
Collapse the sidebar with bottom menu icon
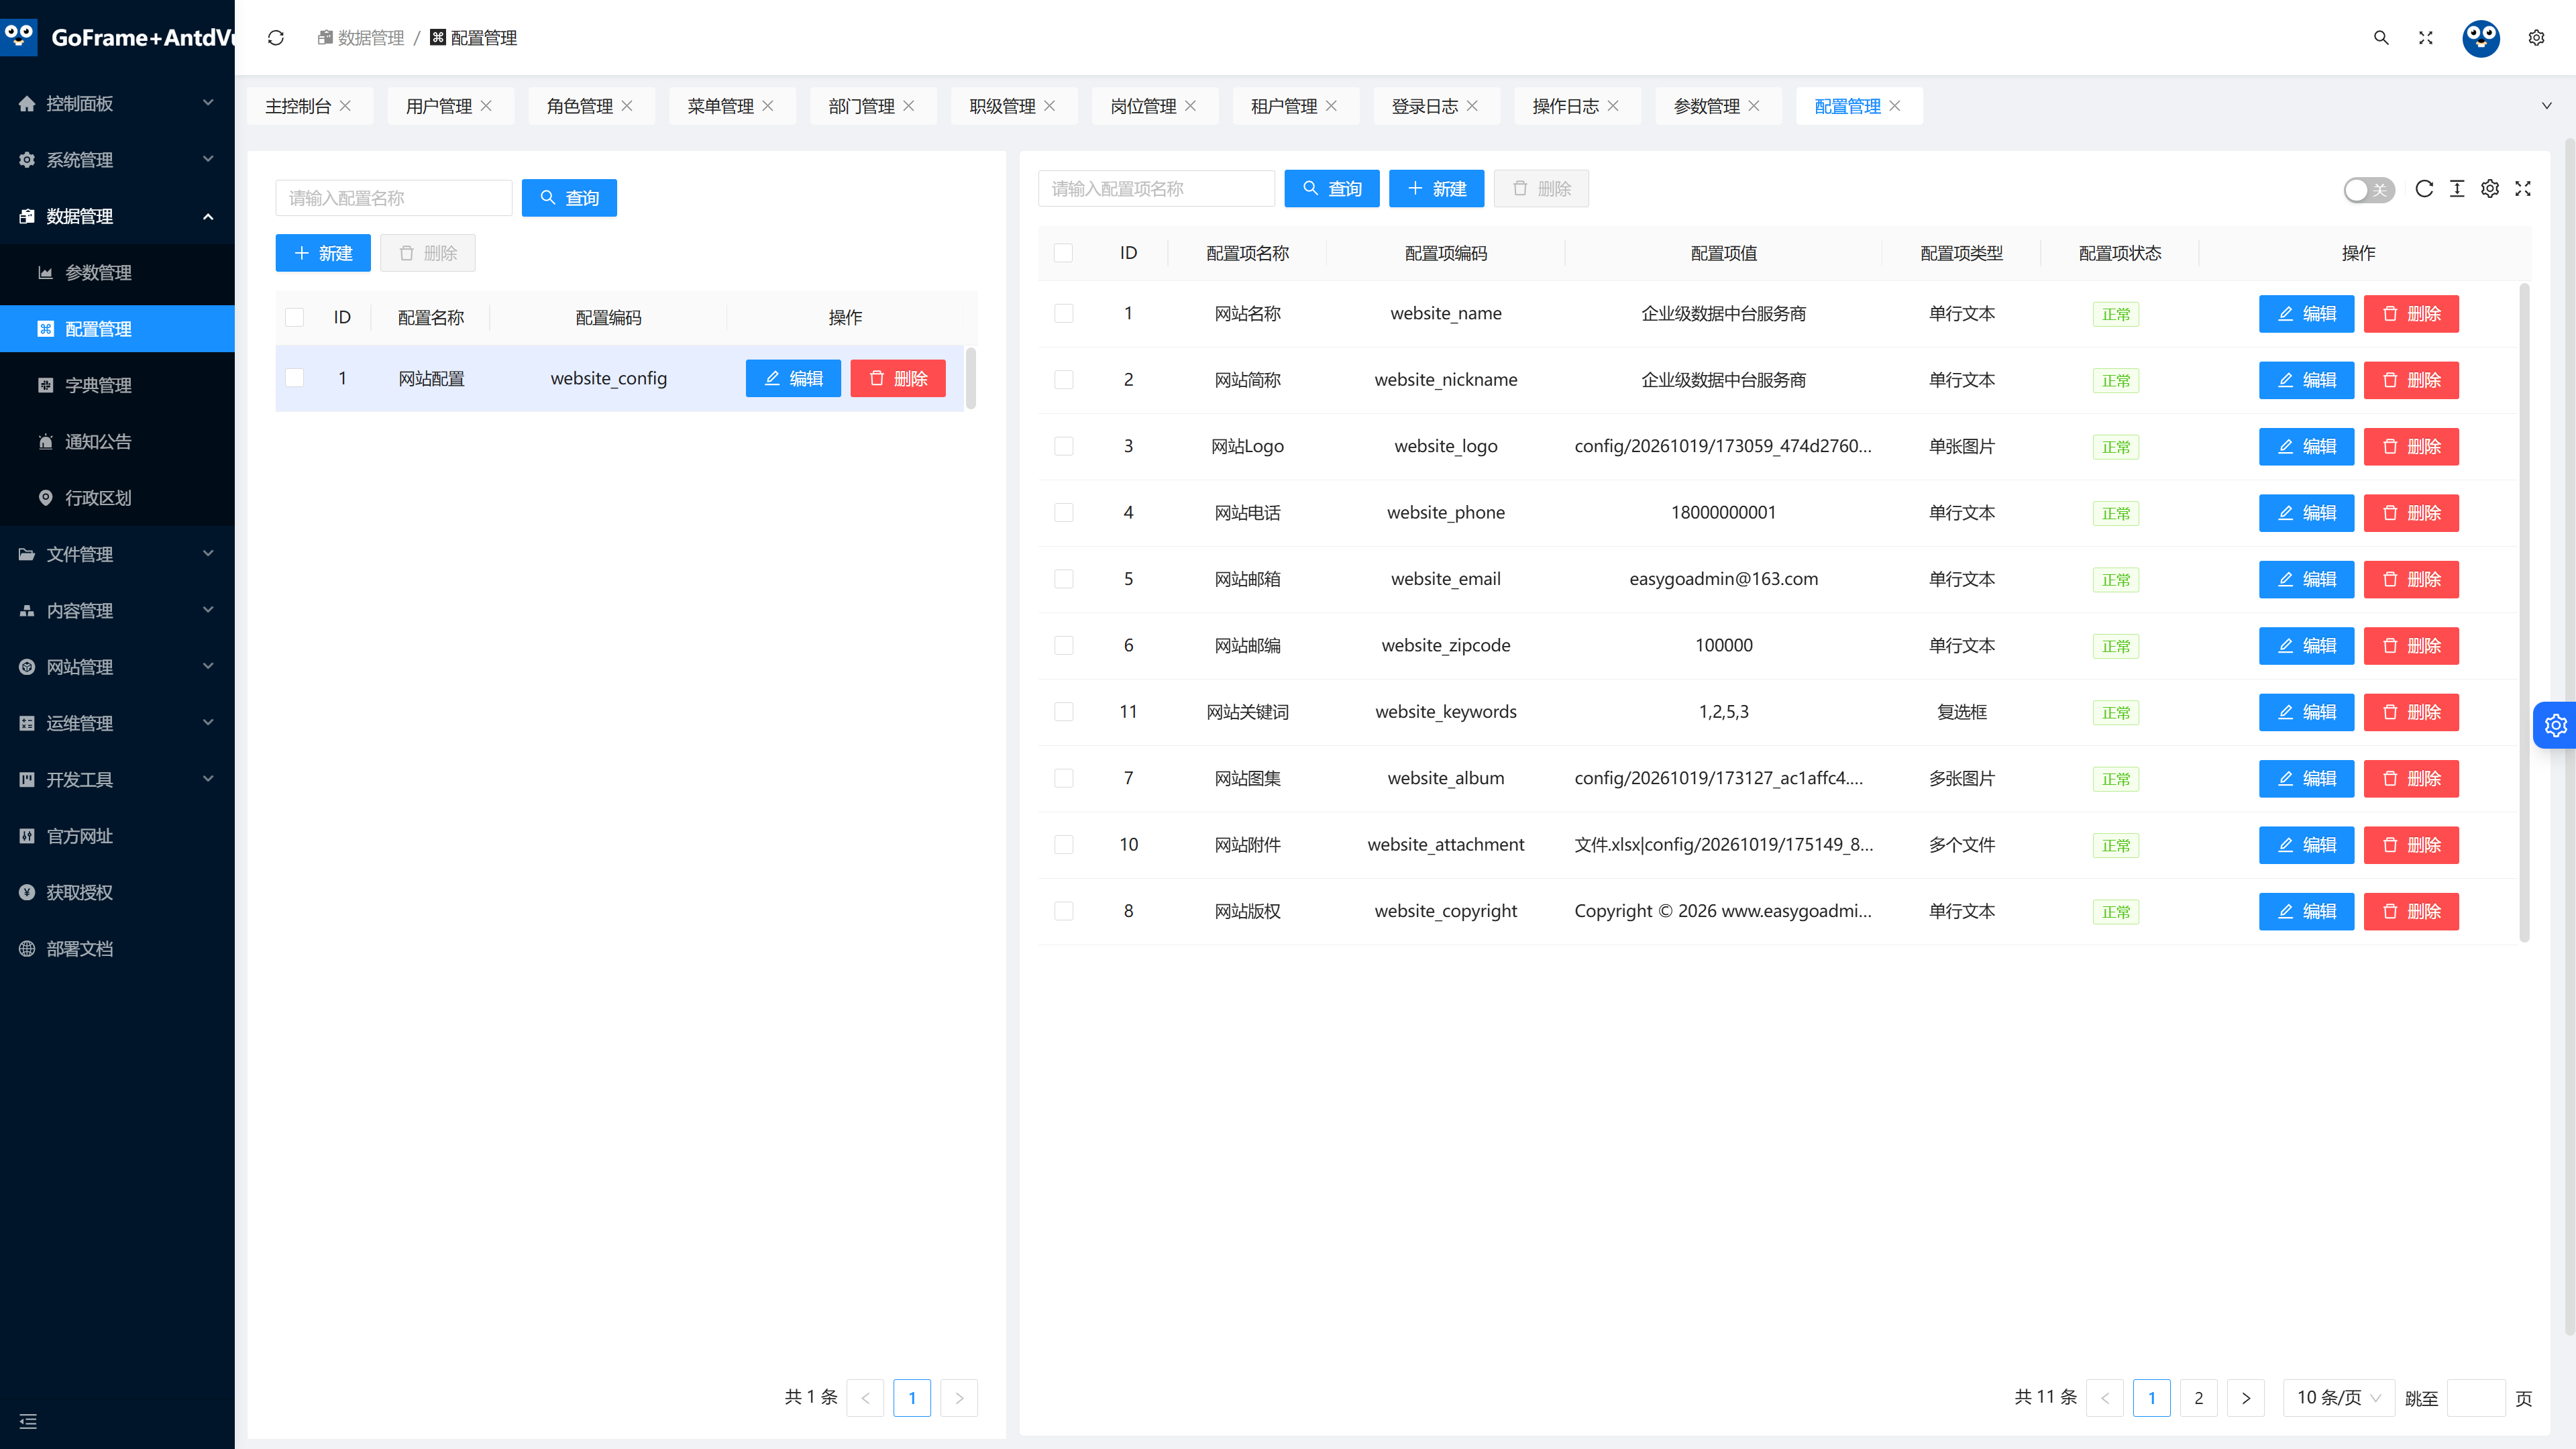(28, 1421)
